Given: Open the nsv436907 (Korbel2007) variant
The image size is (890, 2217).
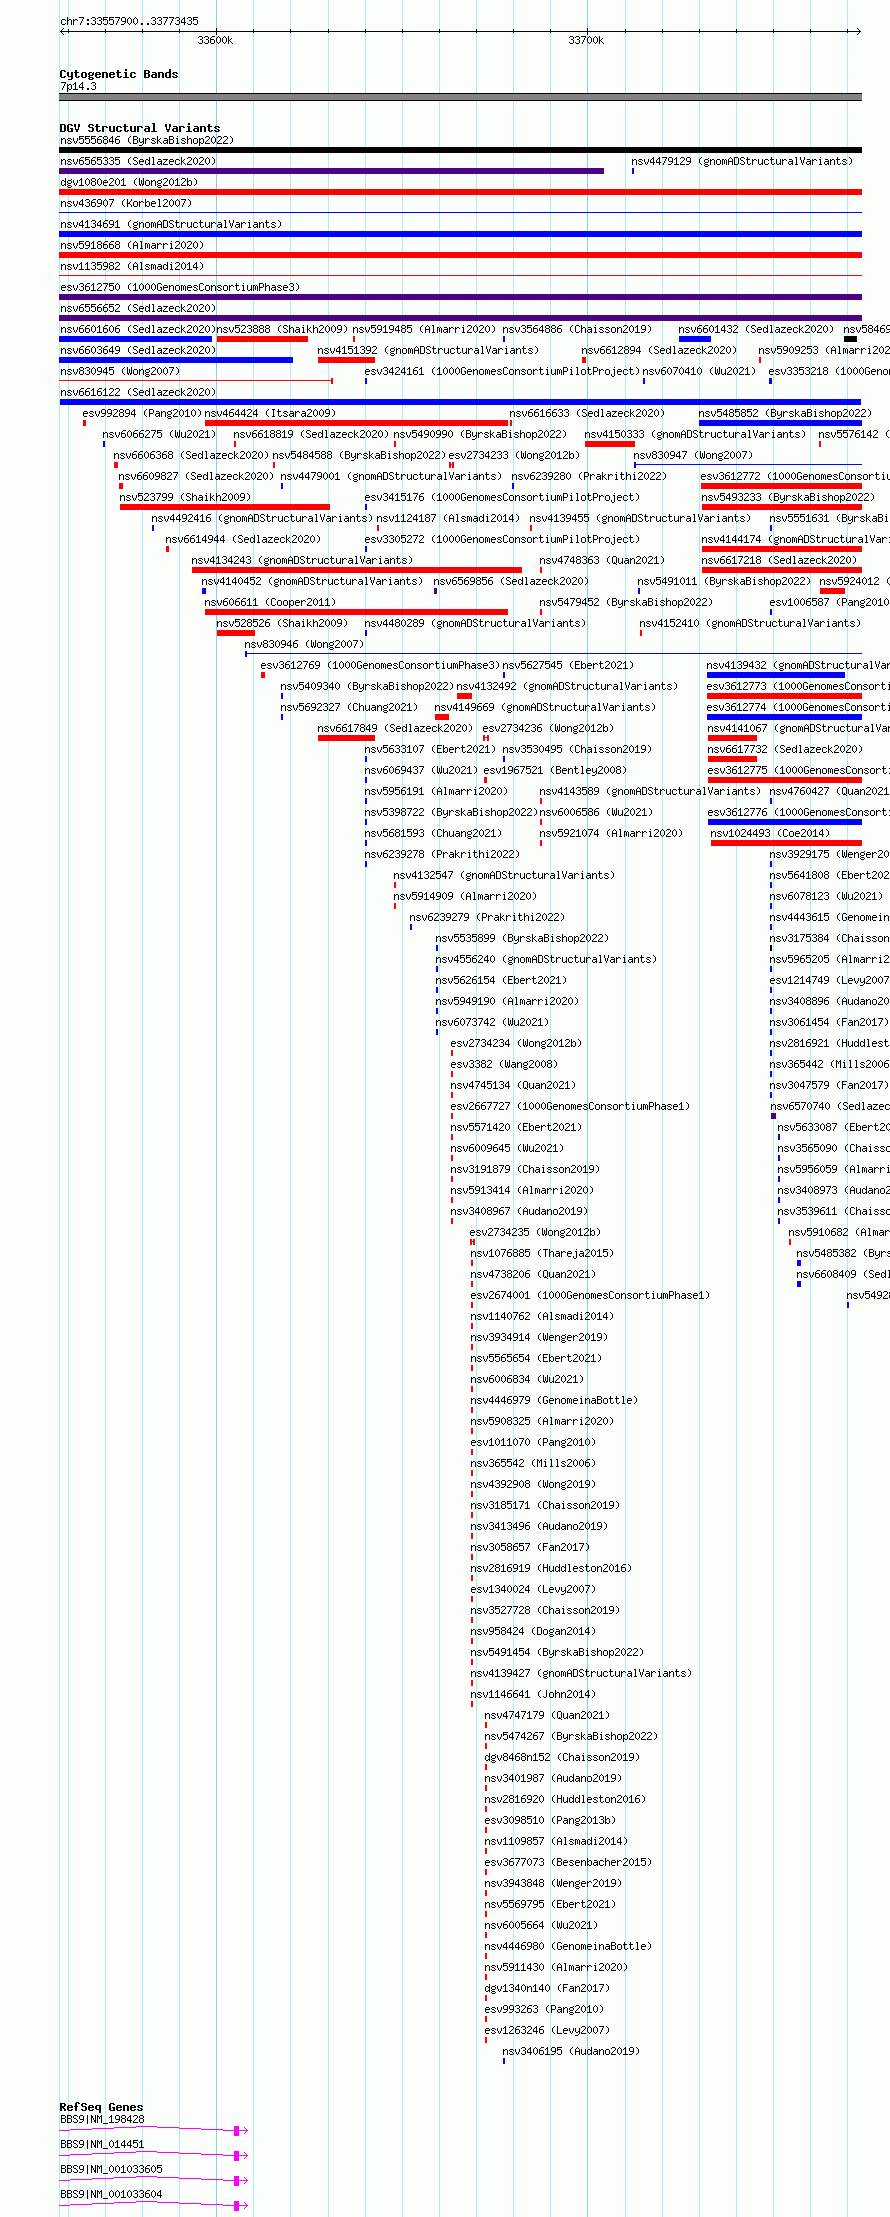Looking at the screenshot, I should [126, 204].
